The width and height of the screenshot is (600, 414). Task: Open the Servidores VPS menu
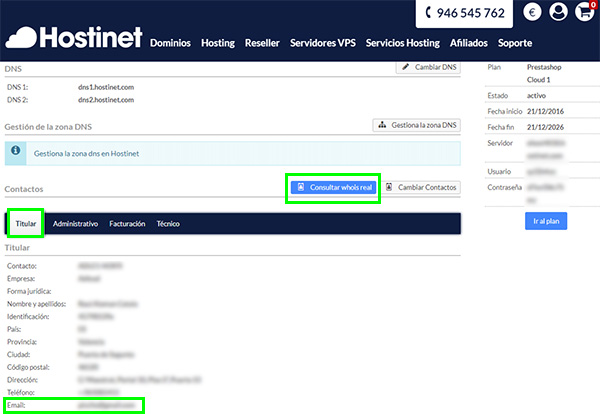click(x=323, y=43)
